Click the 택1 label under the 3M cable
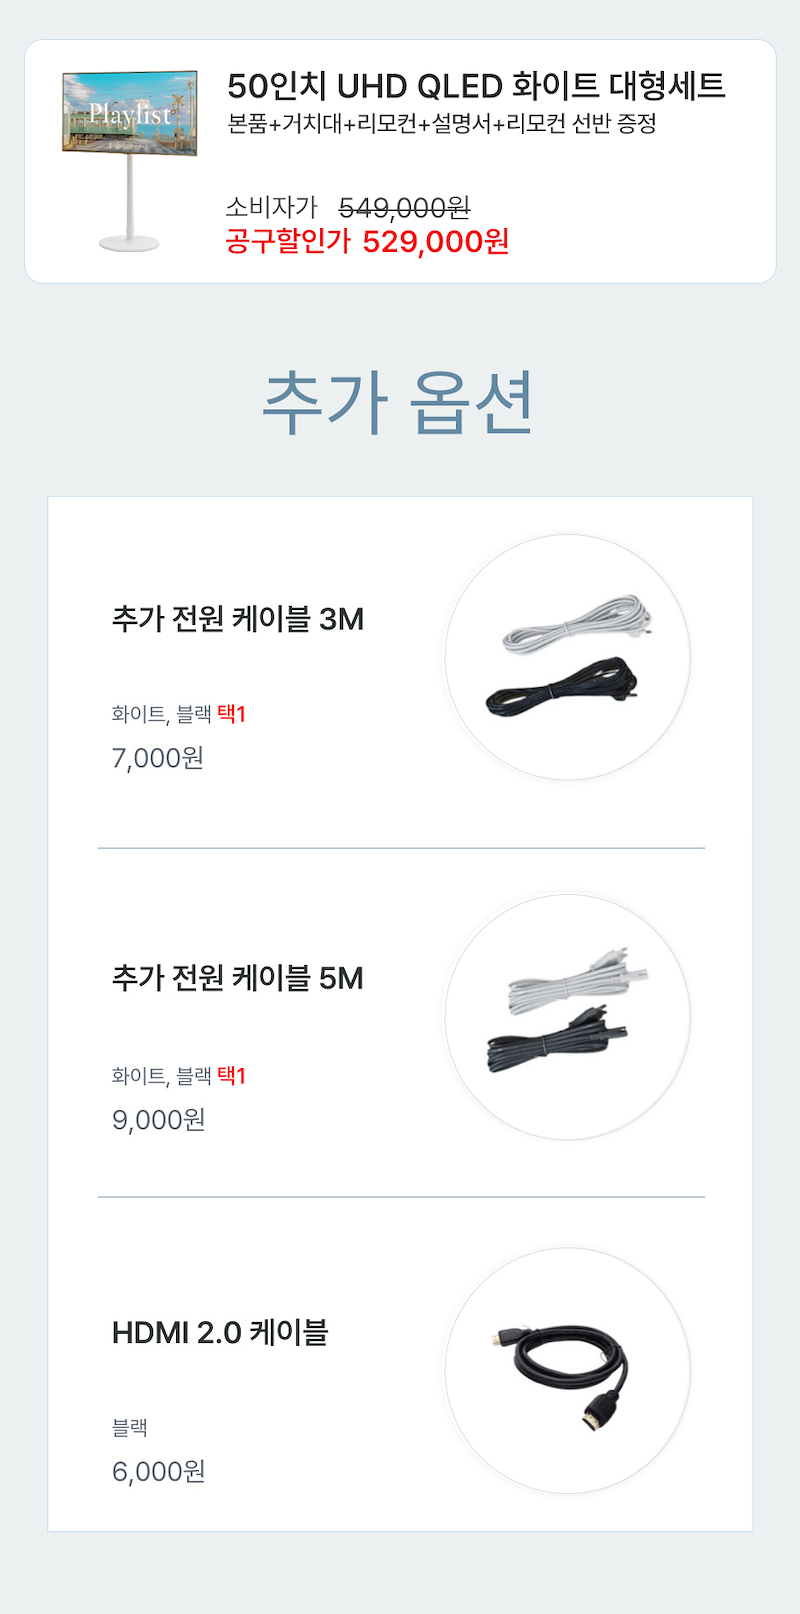This screenshot has width=800, height=1614. point(231,714)
